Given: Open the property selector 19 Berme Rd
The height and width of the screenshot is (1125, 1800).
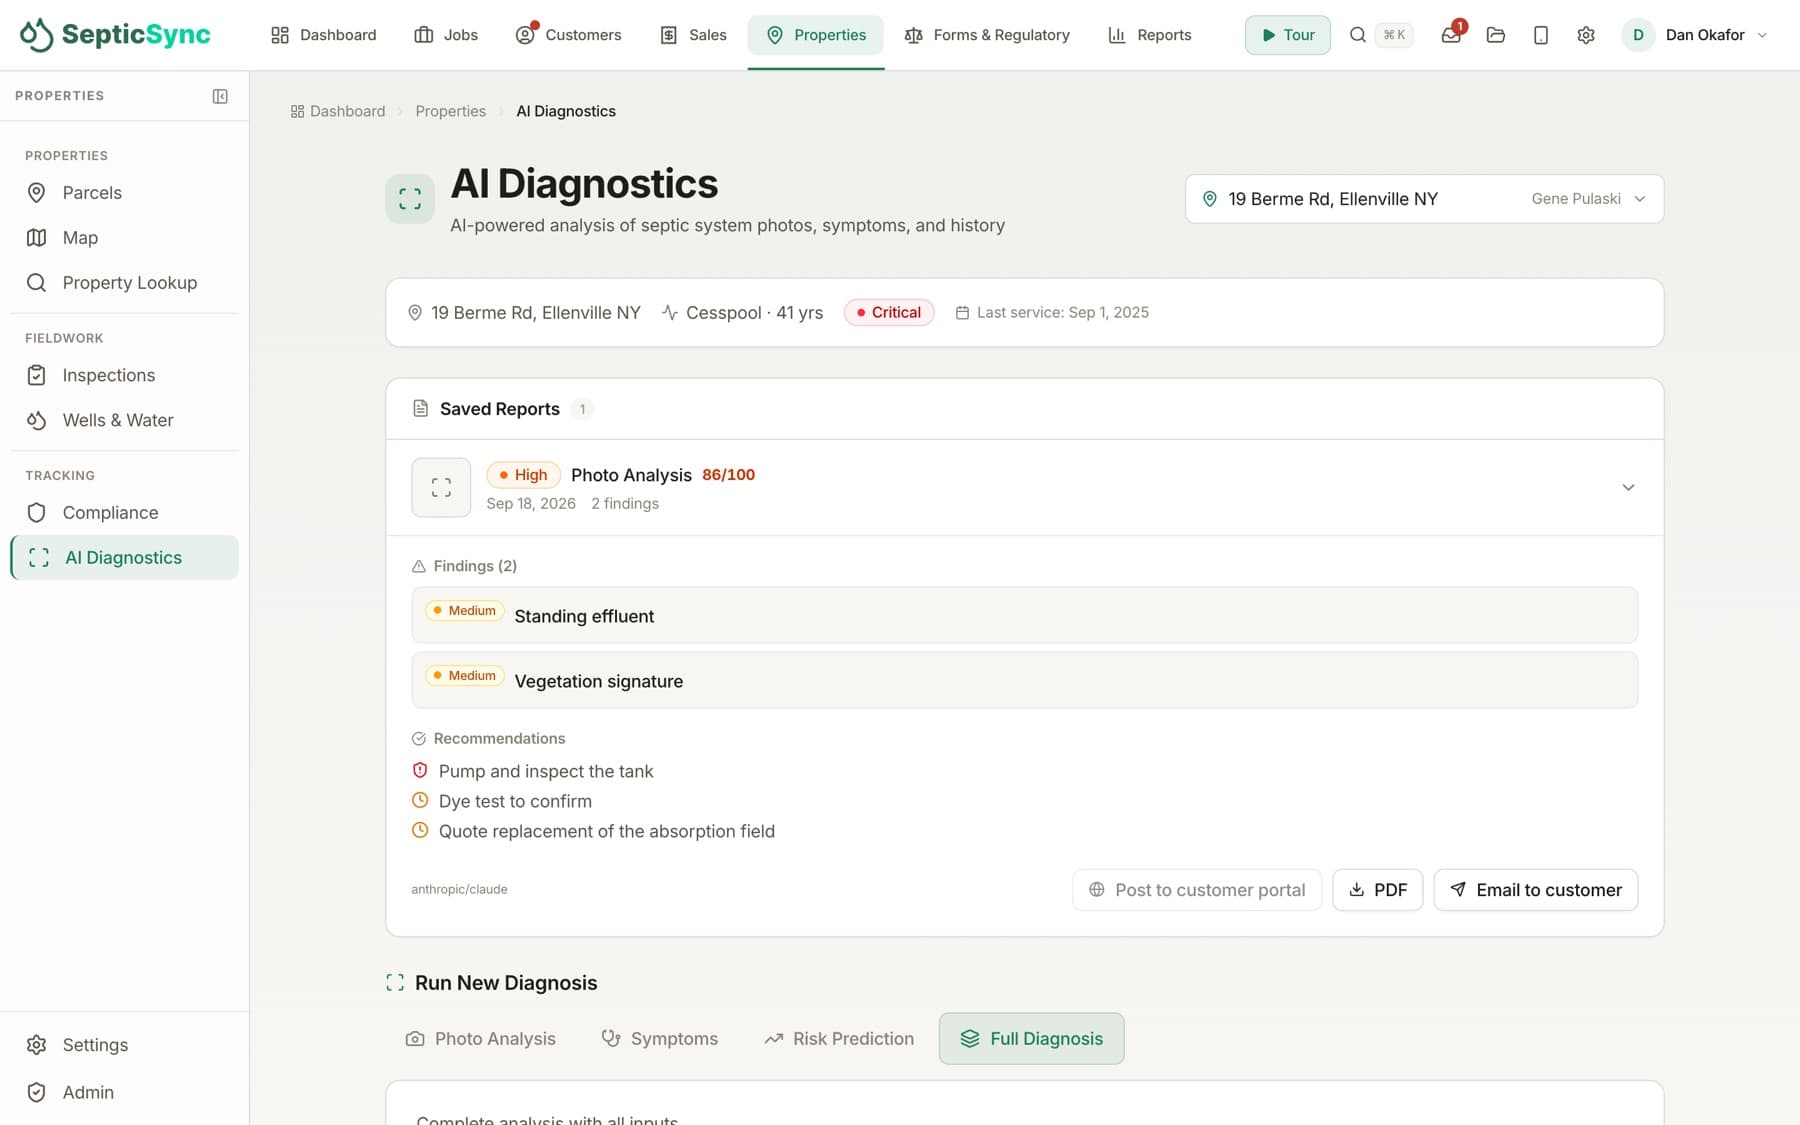Looking at the screenshot, I should (1424, 199).
